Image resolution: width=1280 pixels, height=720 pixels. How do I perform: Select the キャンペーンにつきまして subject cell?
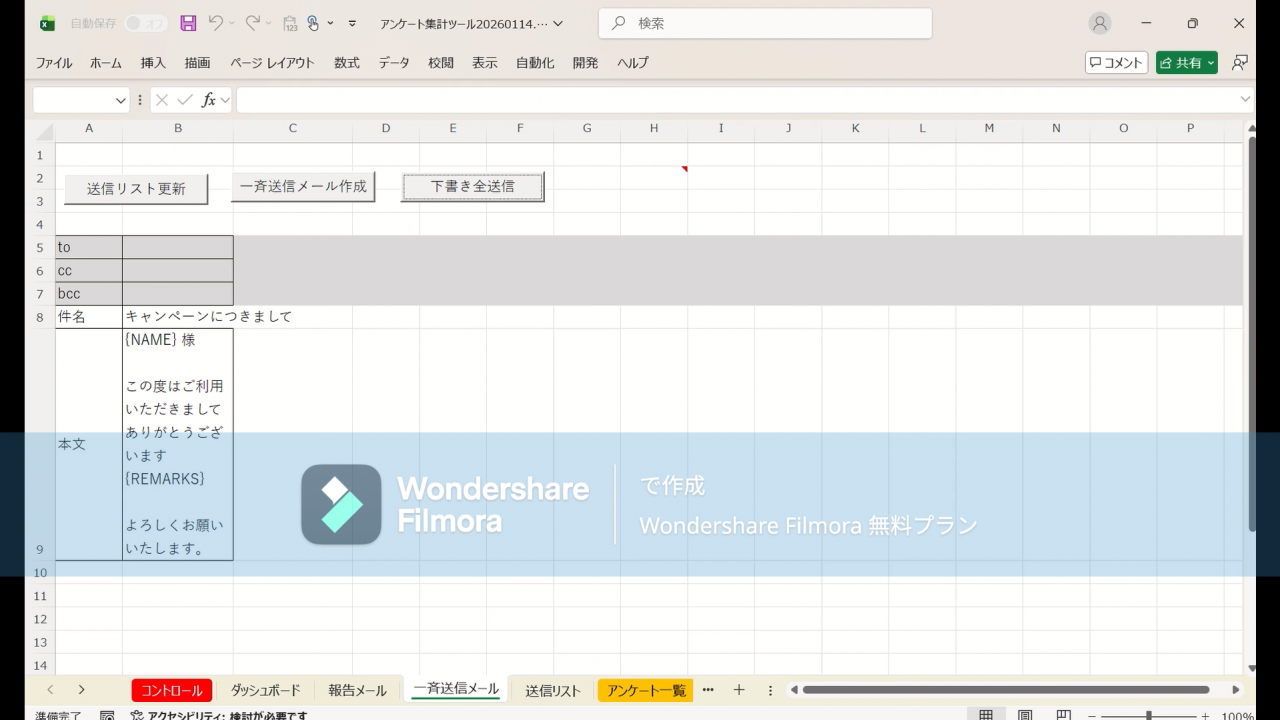(x=178, y=316)
